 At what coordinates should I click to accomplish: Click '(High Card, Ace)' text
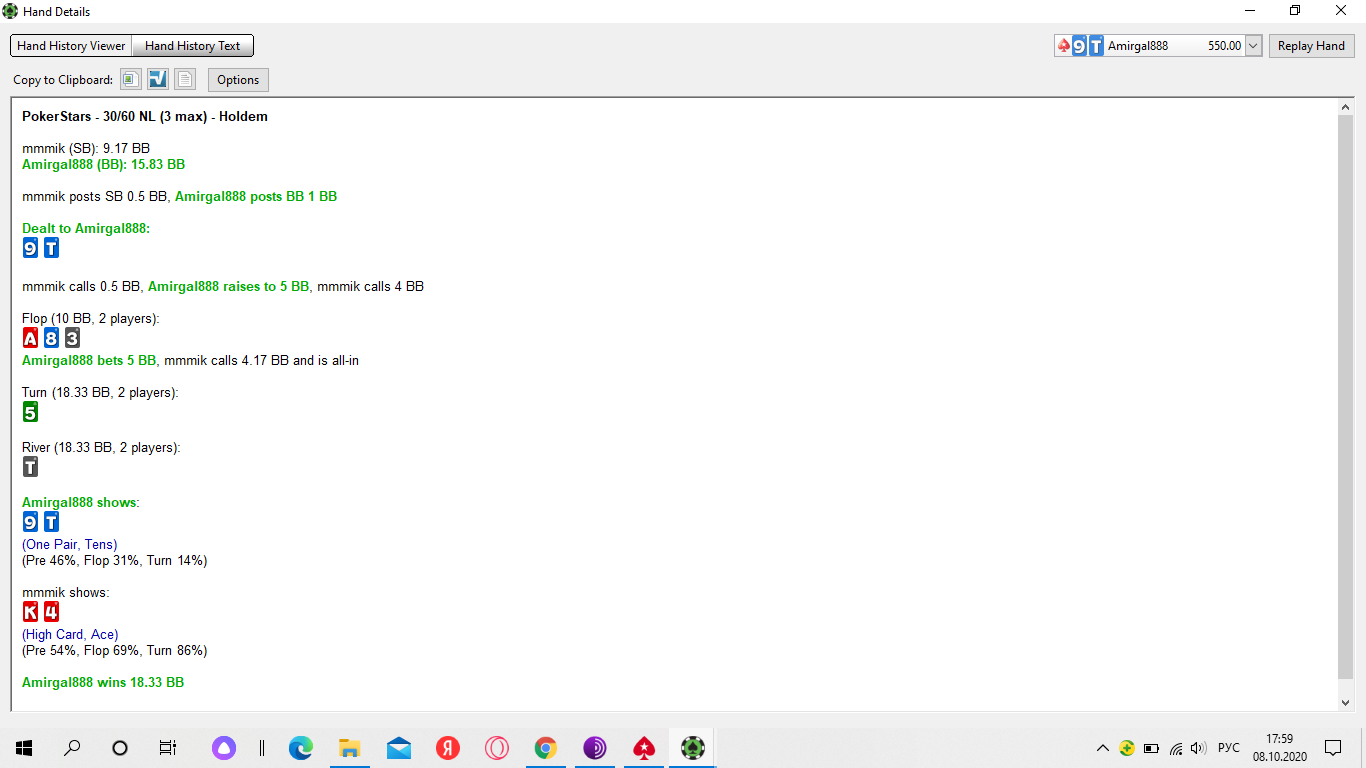70,634
